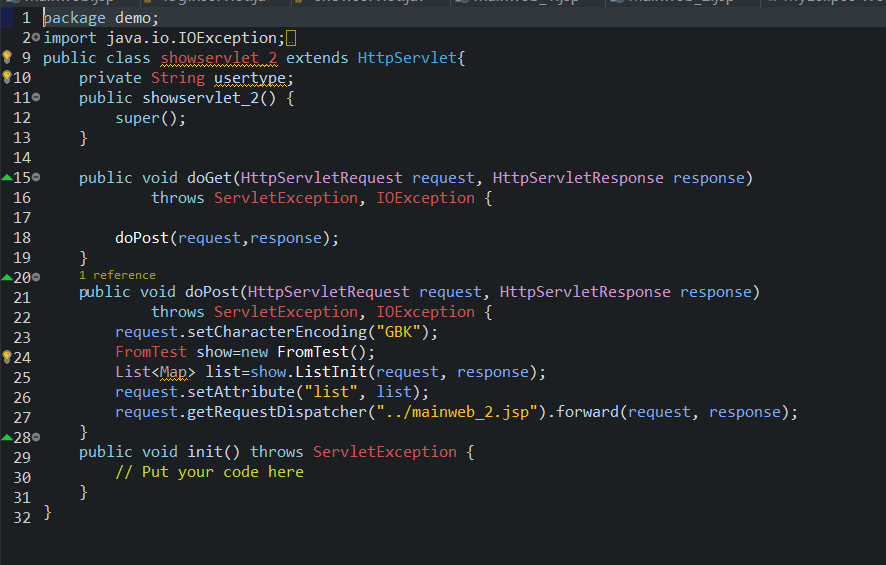Screen dimensions: 886x565
Task: Click the doGet method name
Action: coord(210,178)
